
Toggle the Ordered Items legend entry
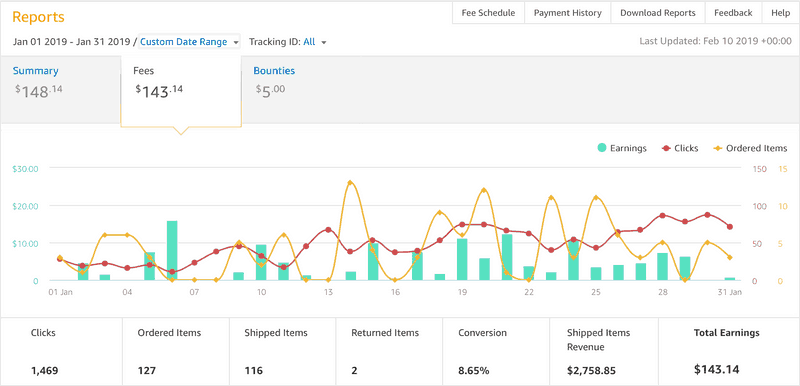pyautogui.click(x=750, y=148)
